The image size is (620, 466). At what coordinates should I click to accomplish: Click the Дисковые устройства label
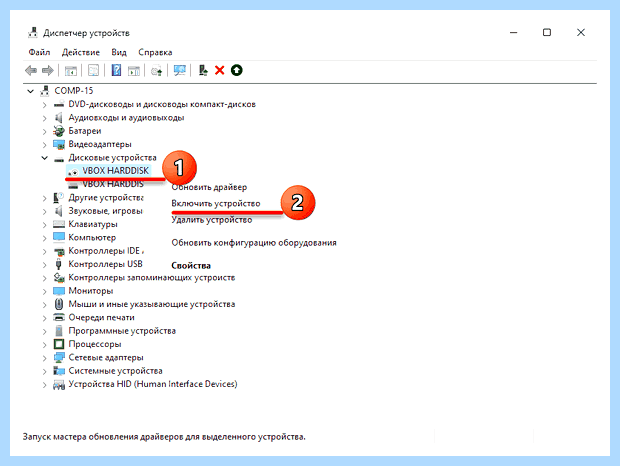click(112, 158)
